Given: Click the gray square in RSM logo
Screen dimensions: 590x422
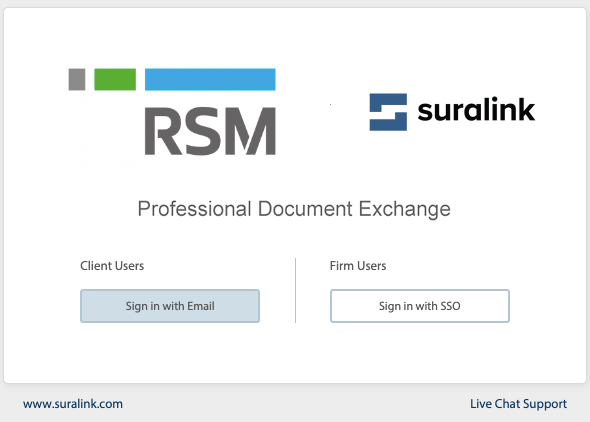Looking at the screenshot, I should pos(77,79).
